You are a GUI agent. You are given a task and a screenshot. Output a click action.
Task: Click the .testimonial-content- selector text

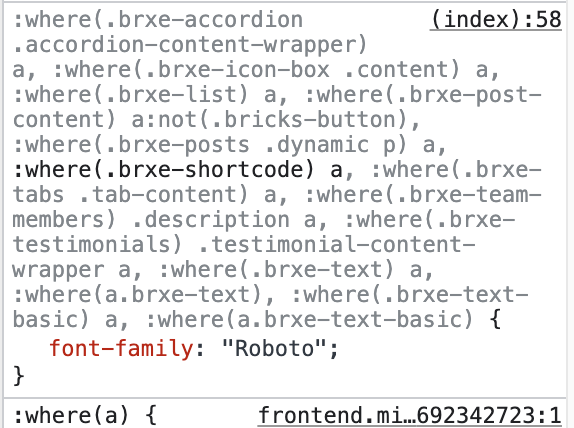[337, 245]
